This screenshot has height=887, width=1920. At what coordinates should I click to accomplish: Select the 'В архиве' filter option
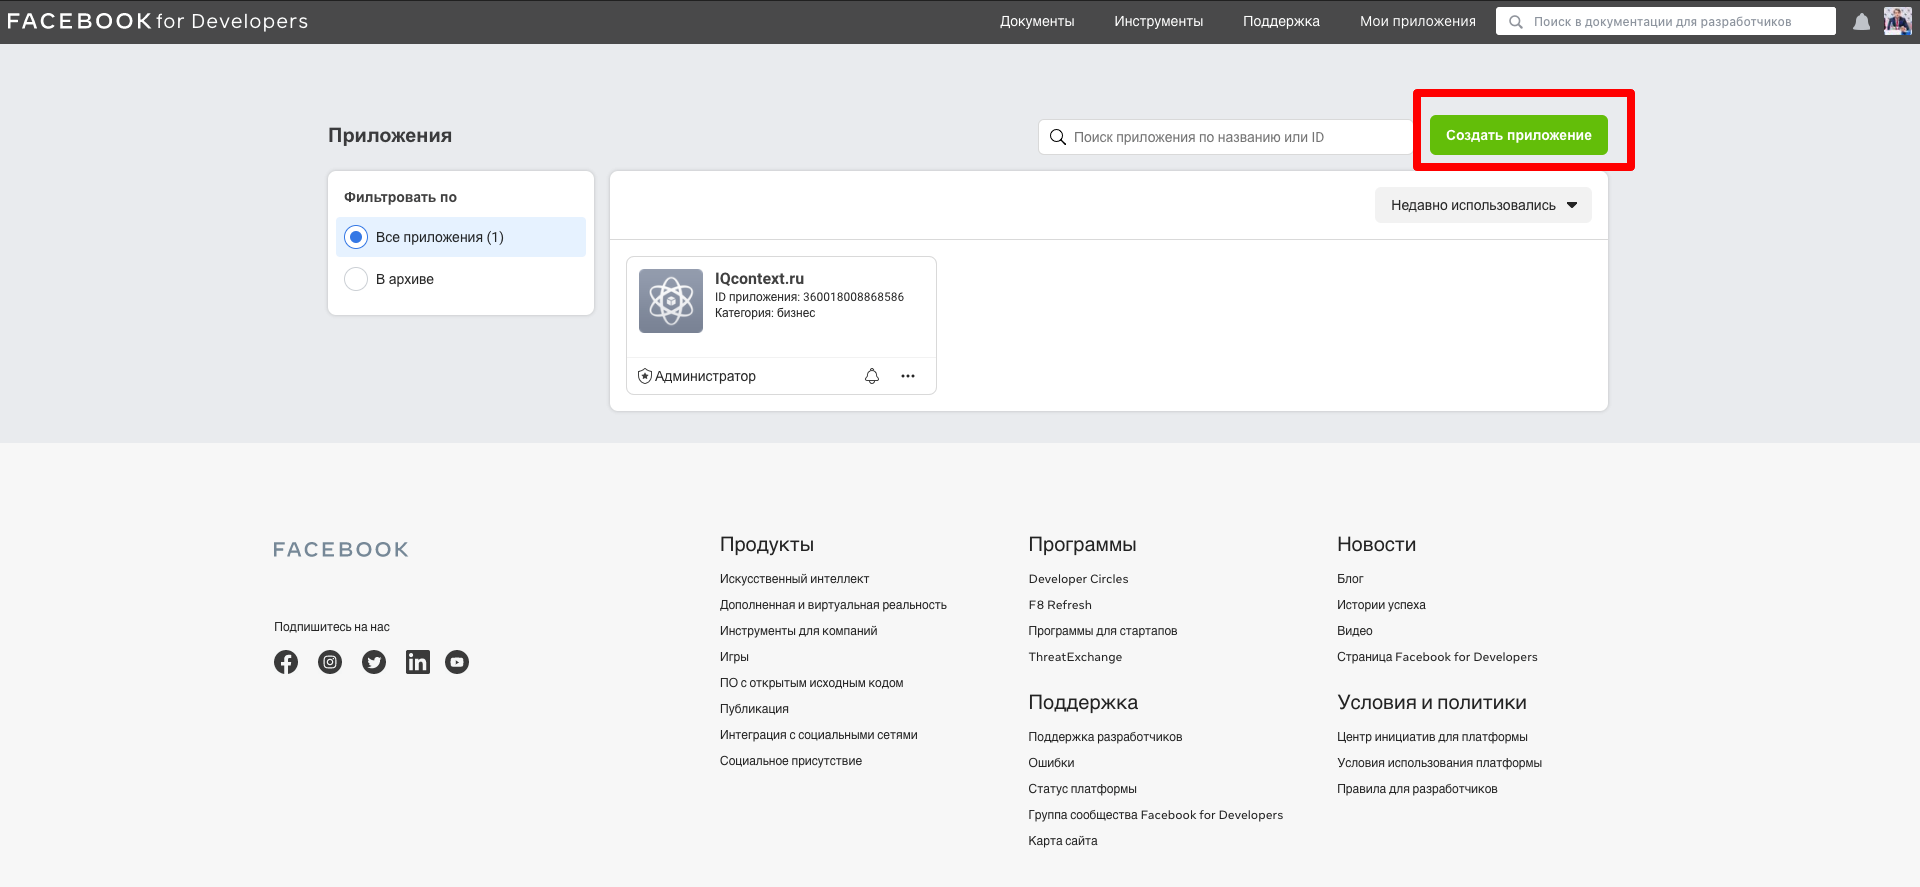pos(461,279)
